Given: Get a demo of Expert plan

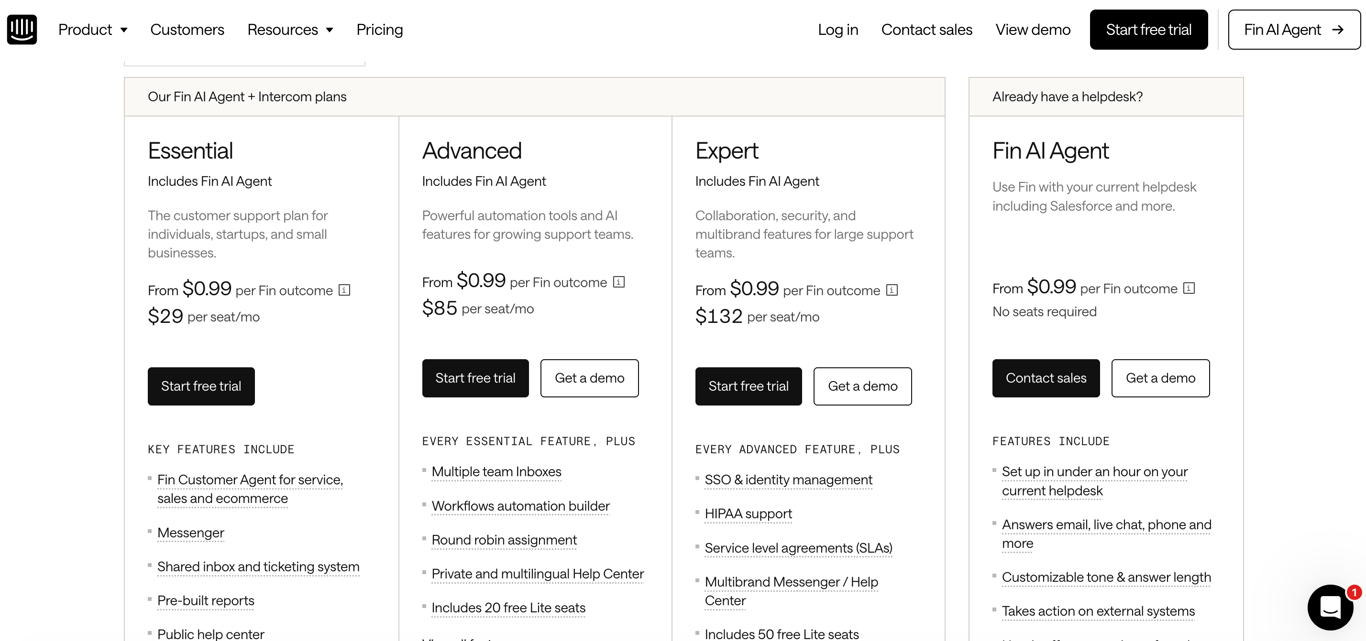Looking at the screenshot, I should coord(862,386).
